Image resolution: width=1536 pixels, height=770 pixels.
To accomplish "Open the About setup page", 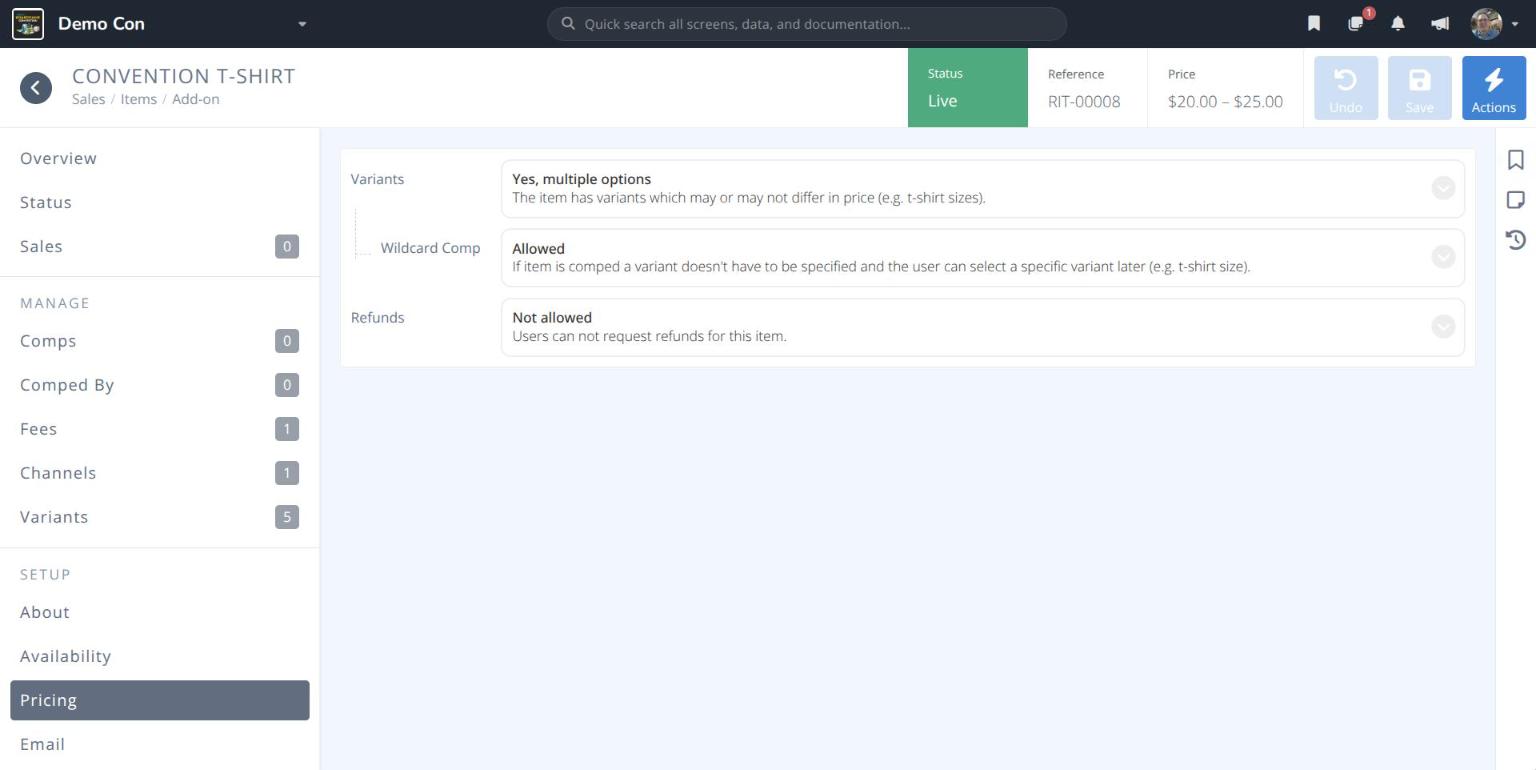I will (x=160, y=612).
